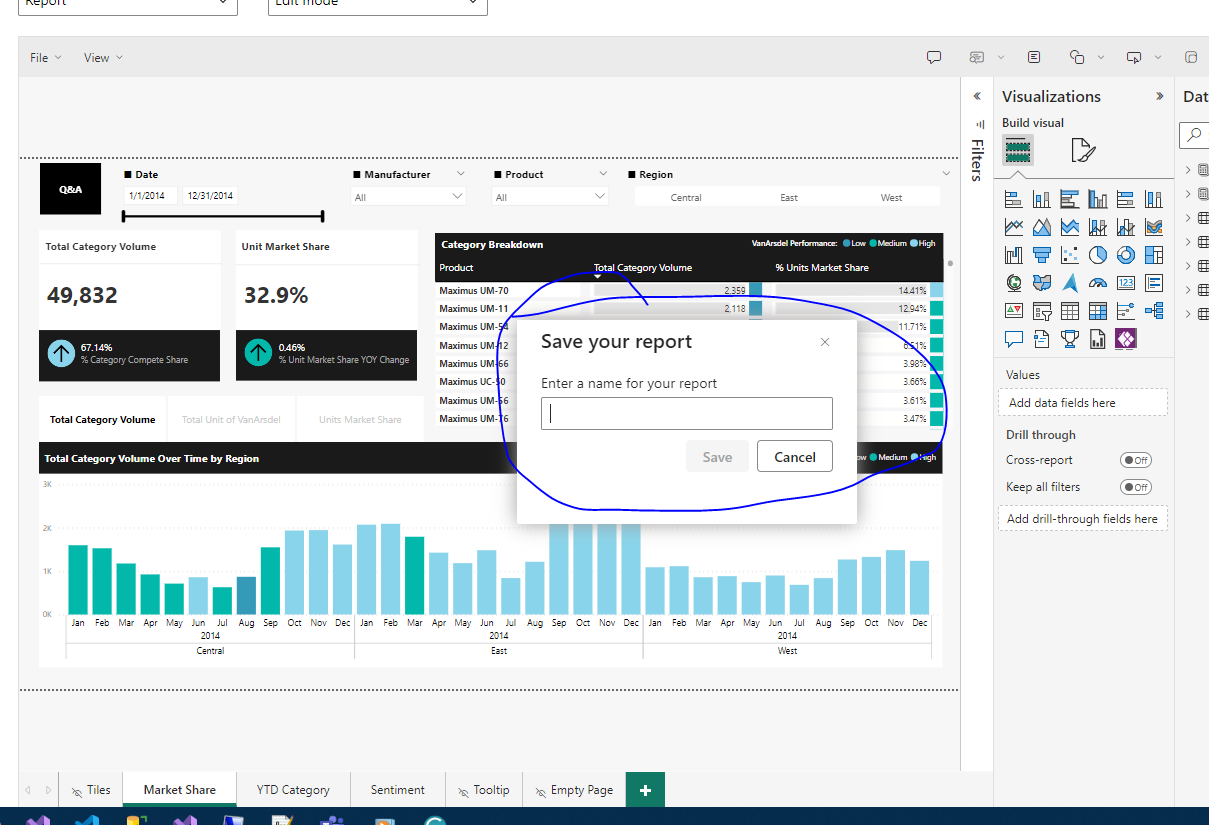Viewport: 1209px width, 825px height.
Task: Switch to the Tooltip page tab
Action: (x=483, y=789)
